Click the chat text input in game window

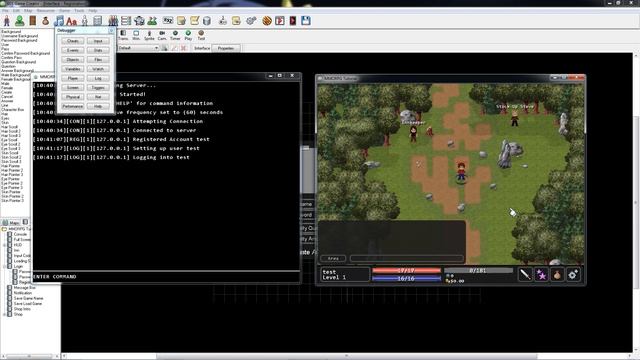coord(407,258)
